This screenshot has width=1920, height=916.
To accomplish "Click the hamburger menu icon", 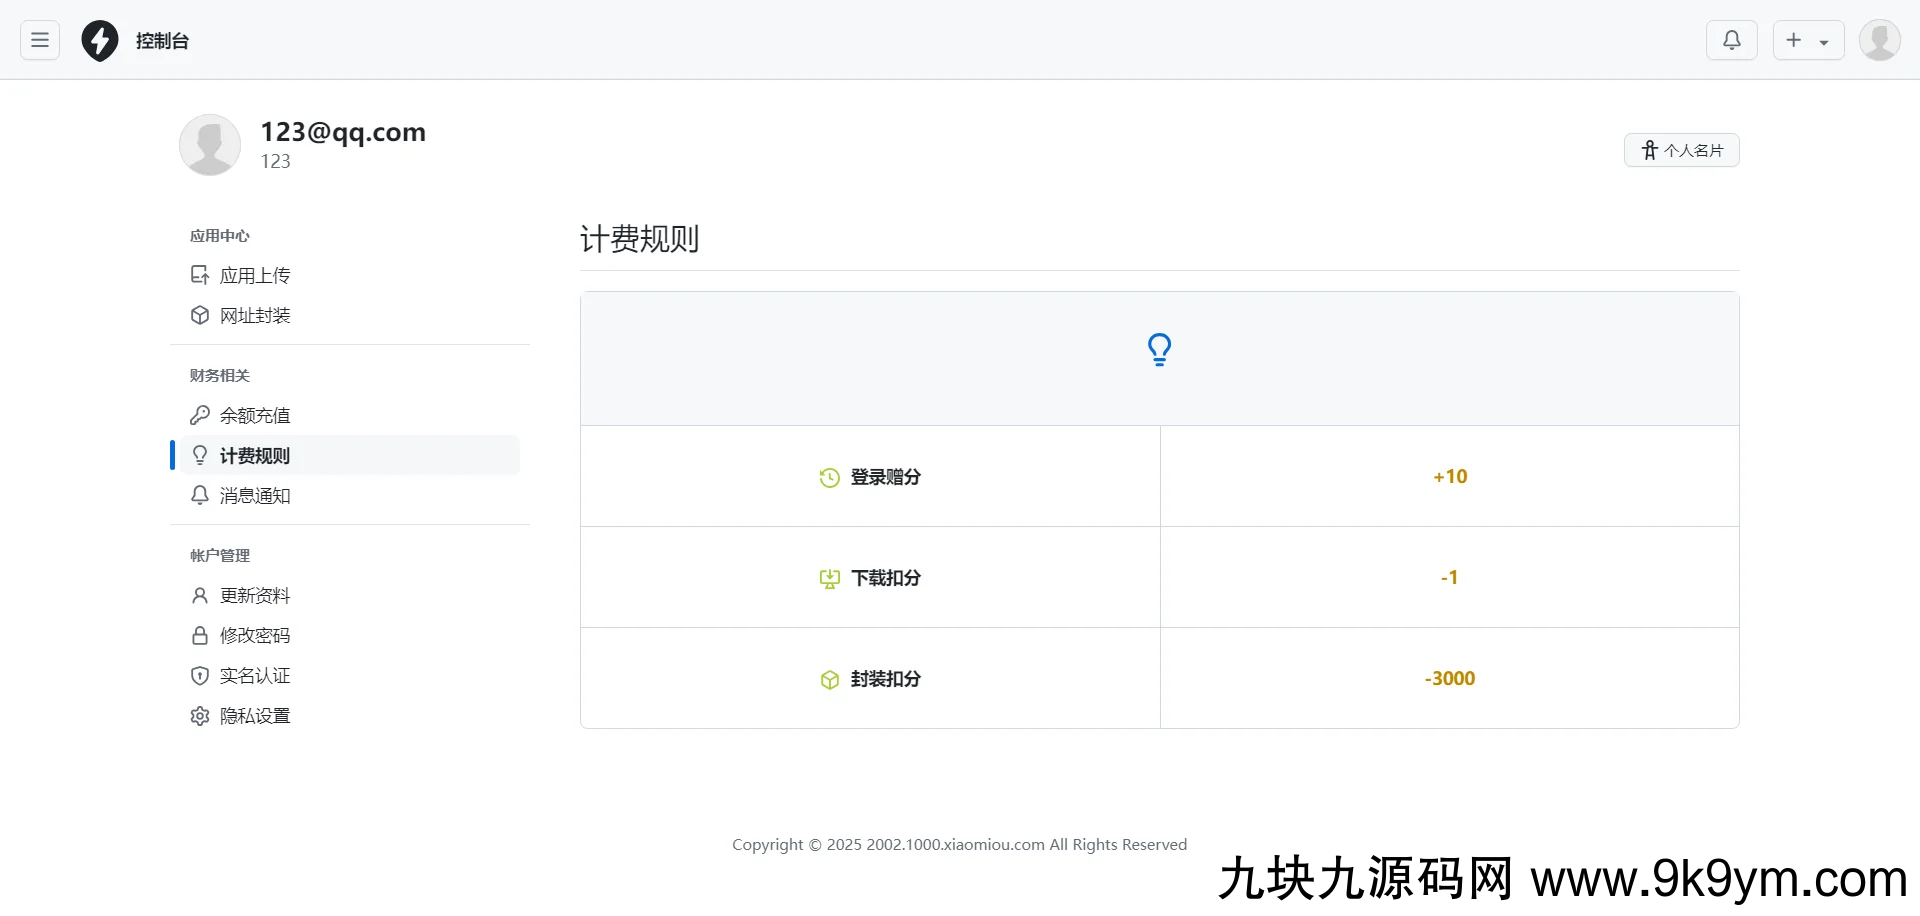I will [40, 40].
